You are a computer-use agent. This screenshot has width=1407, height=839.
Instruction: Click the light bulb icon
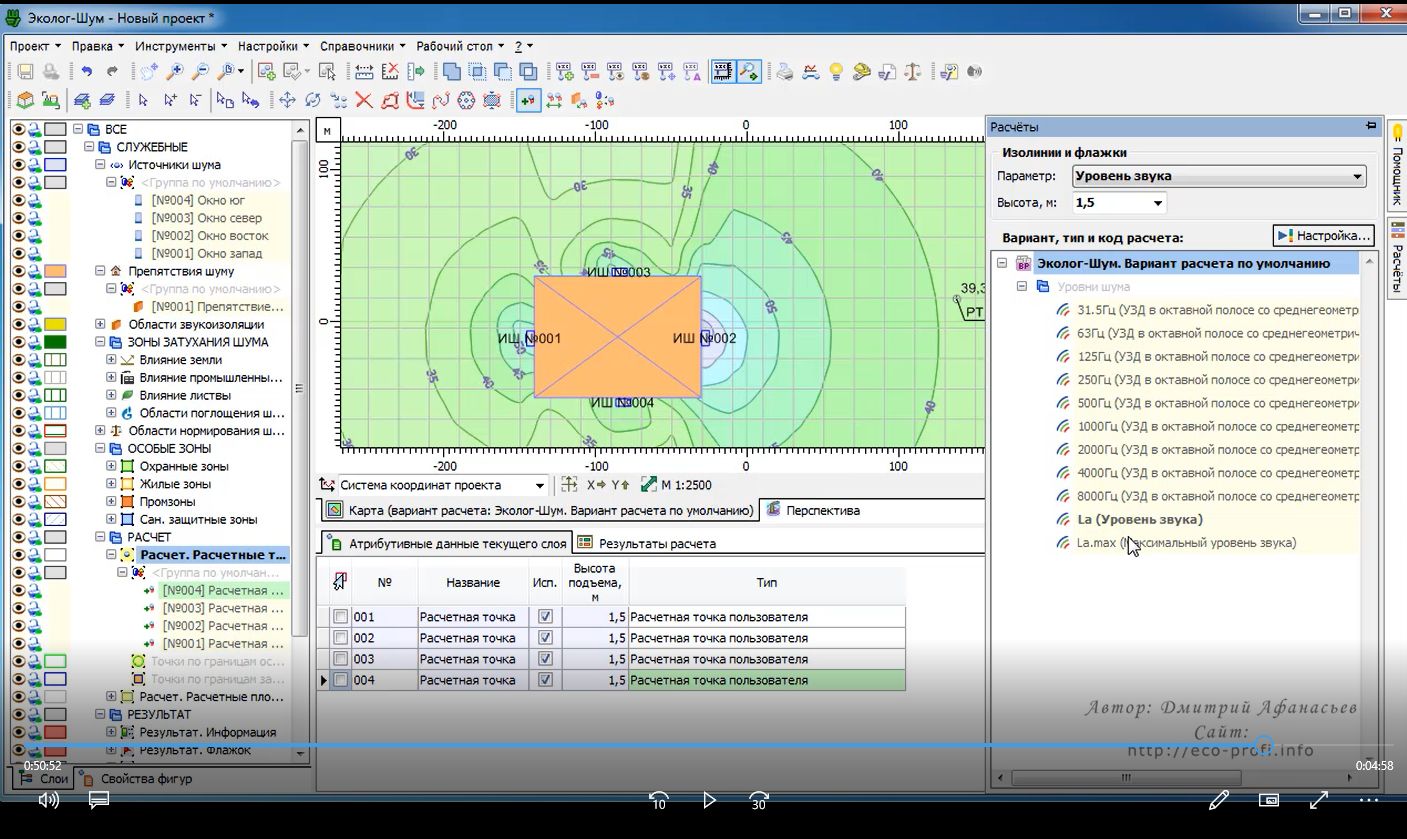tap(836, 72)
